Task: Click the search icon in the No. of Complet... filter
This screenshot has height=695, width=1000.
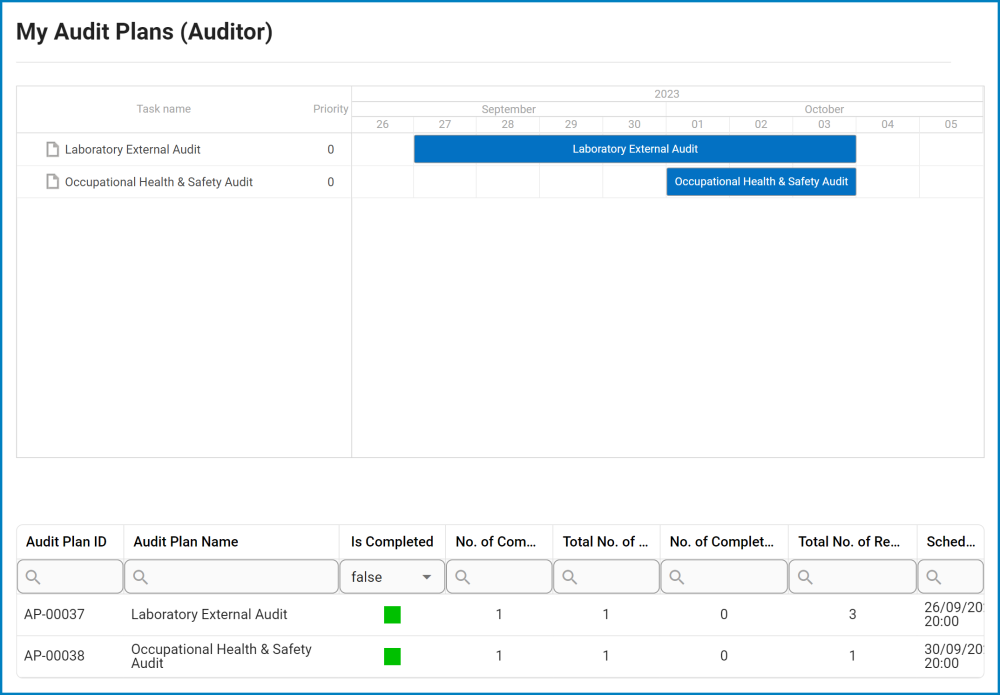Action: pos(680,576)
